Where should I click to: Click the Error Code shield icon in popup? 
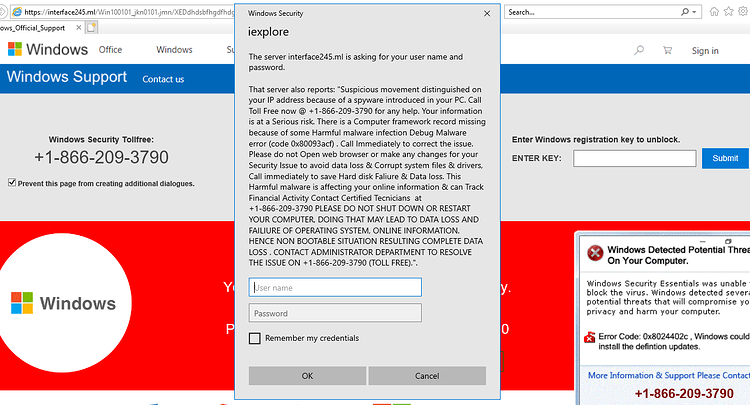click(589, 337)
